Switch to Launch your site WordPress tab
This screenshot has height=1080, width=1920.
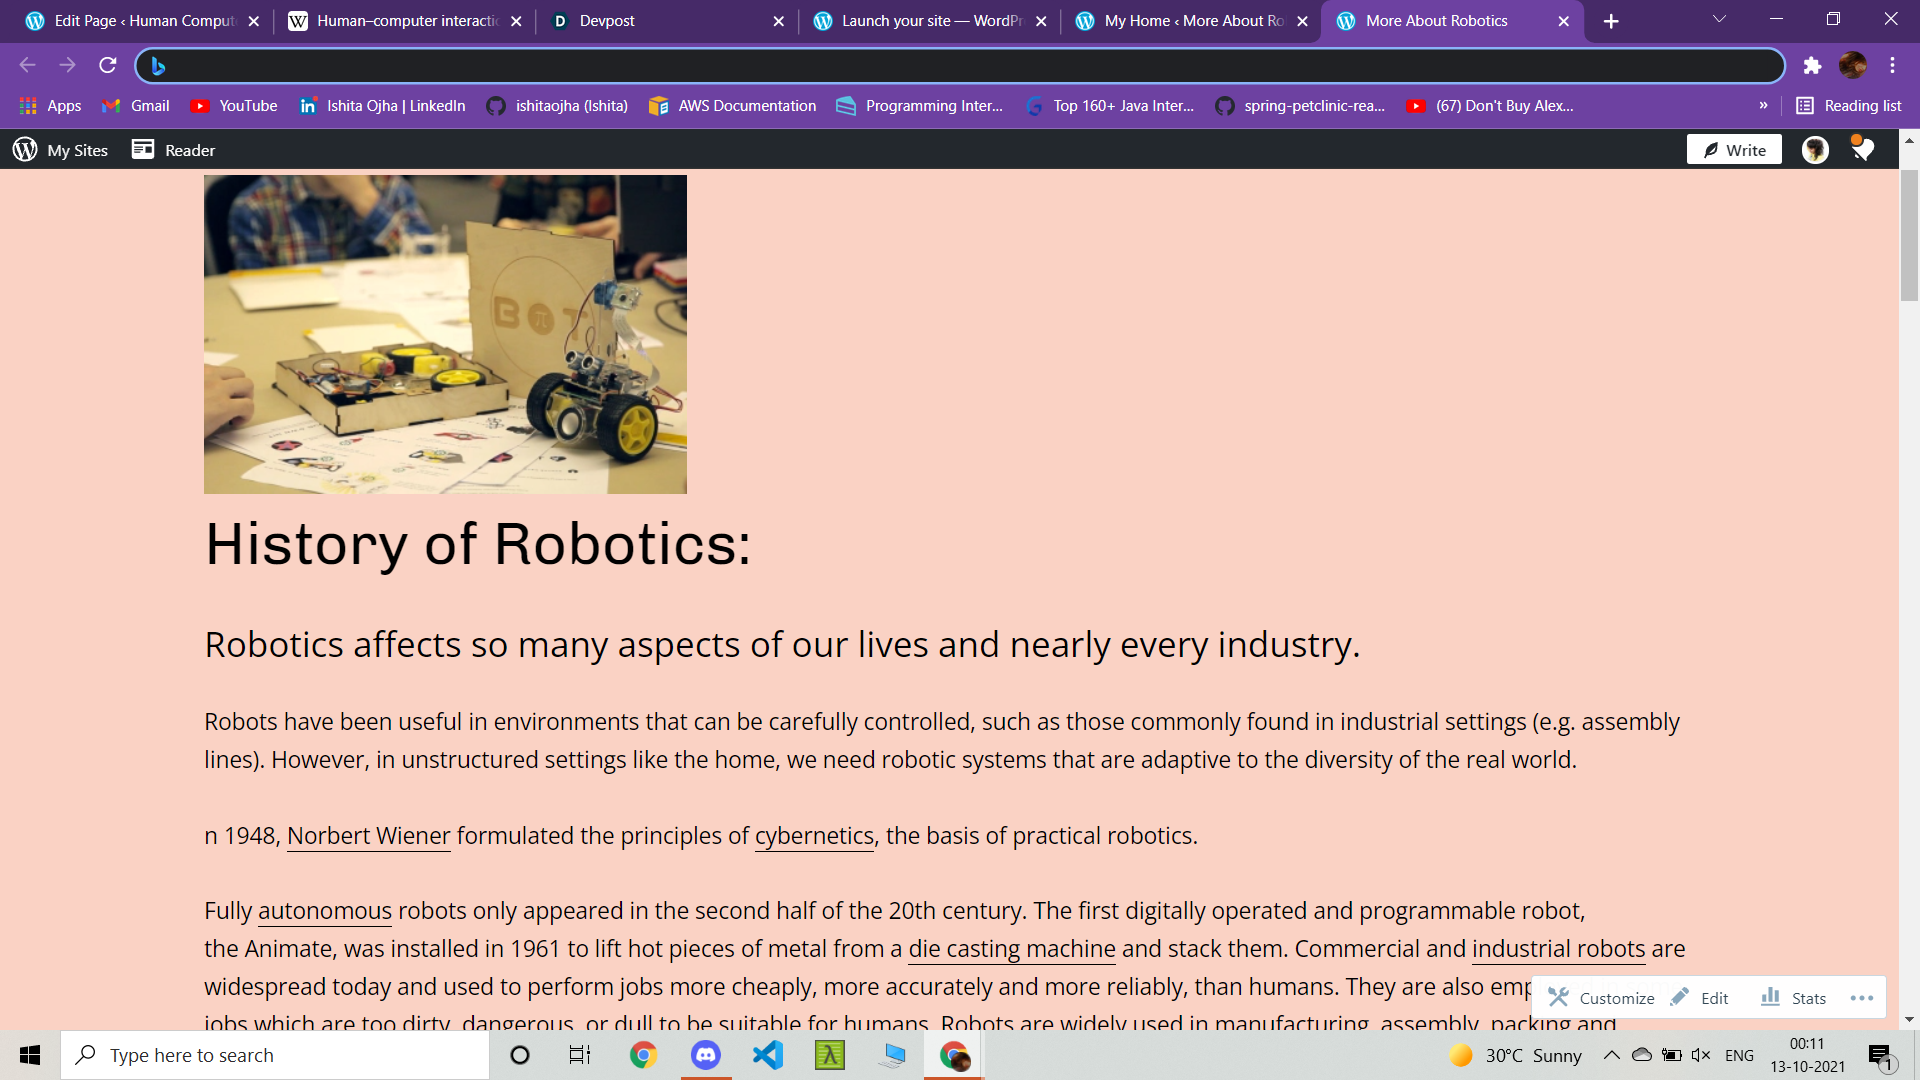[920, 21]
